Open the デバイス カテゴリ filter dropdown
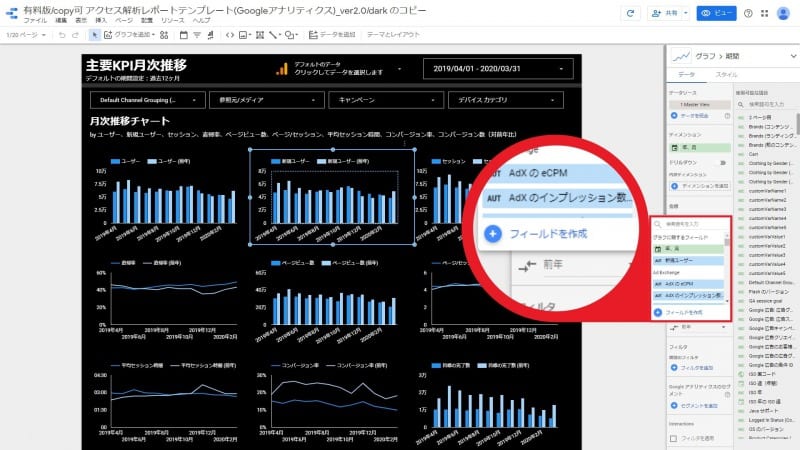Viewport: 800px width, 450px height. (506, 100)
